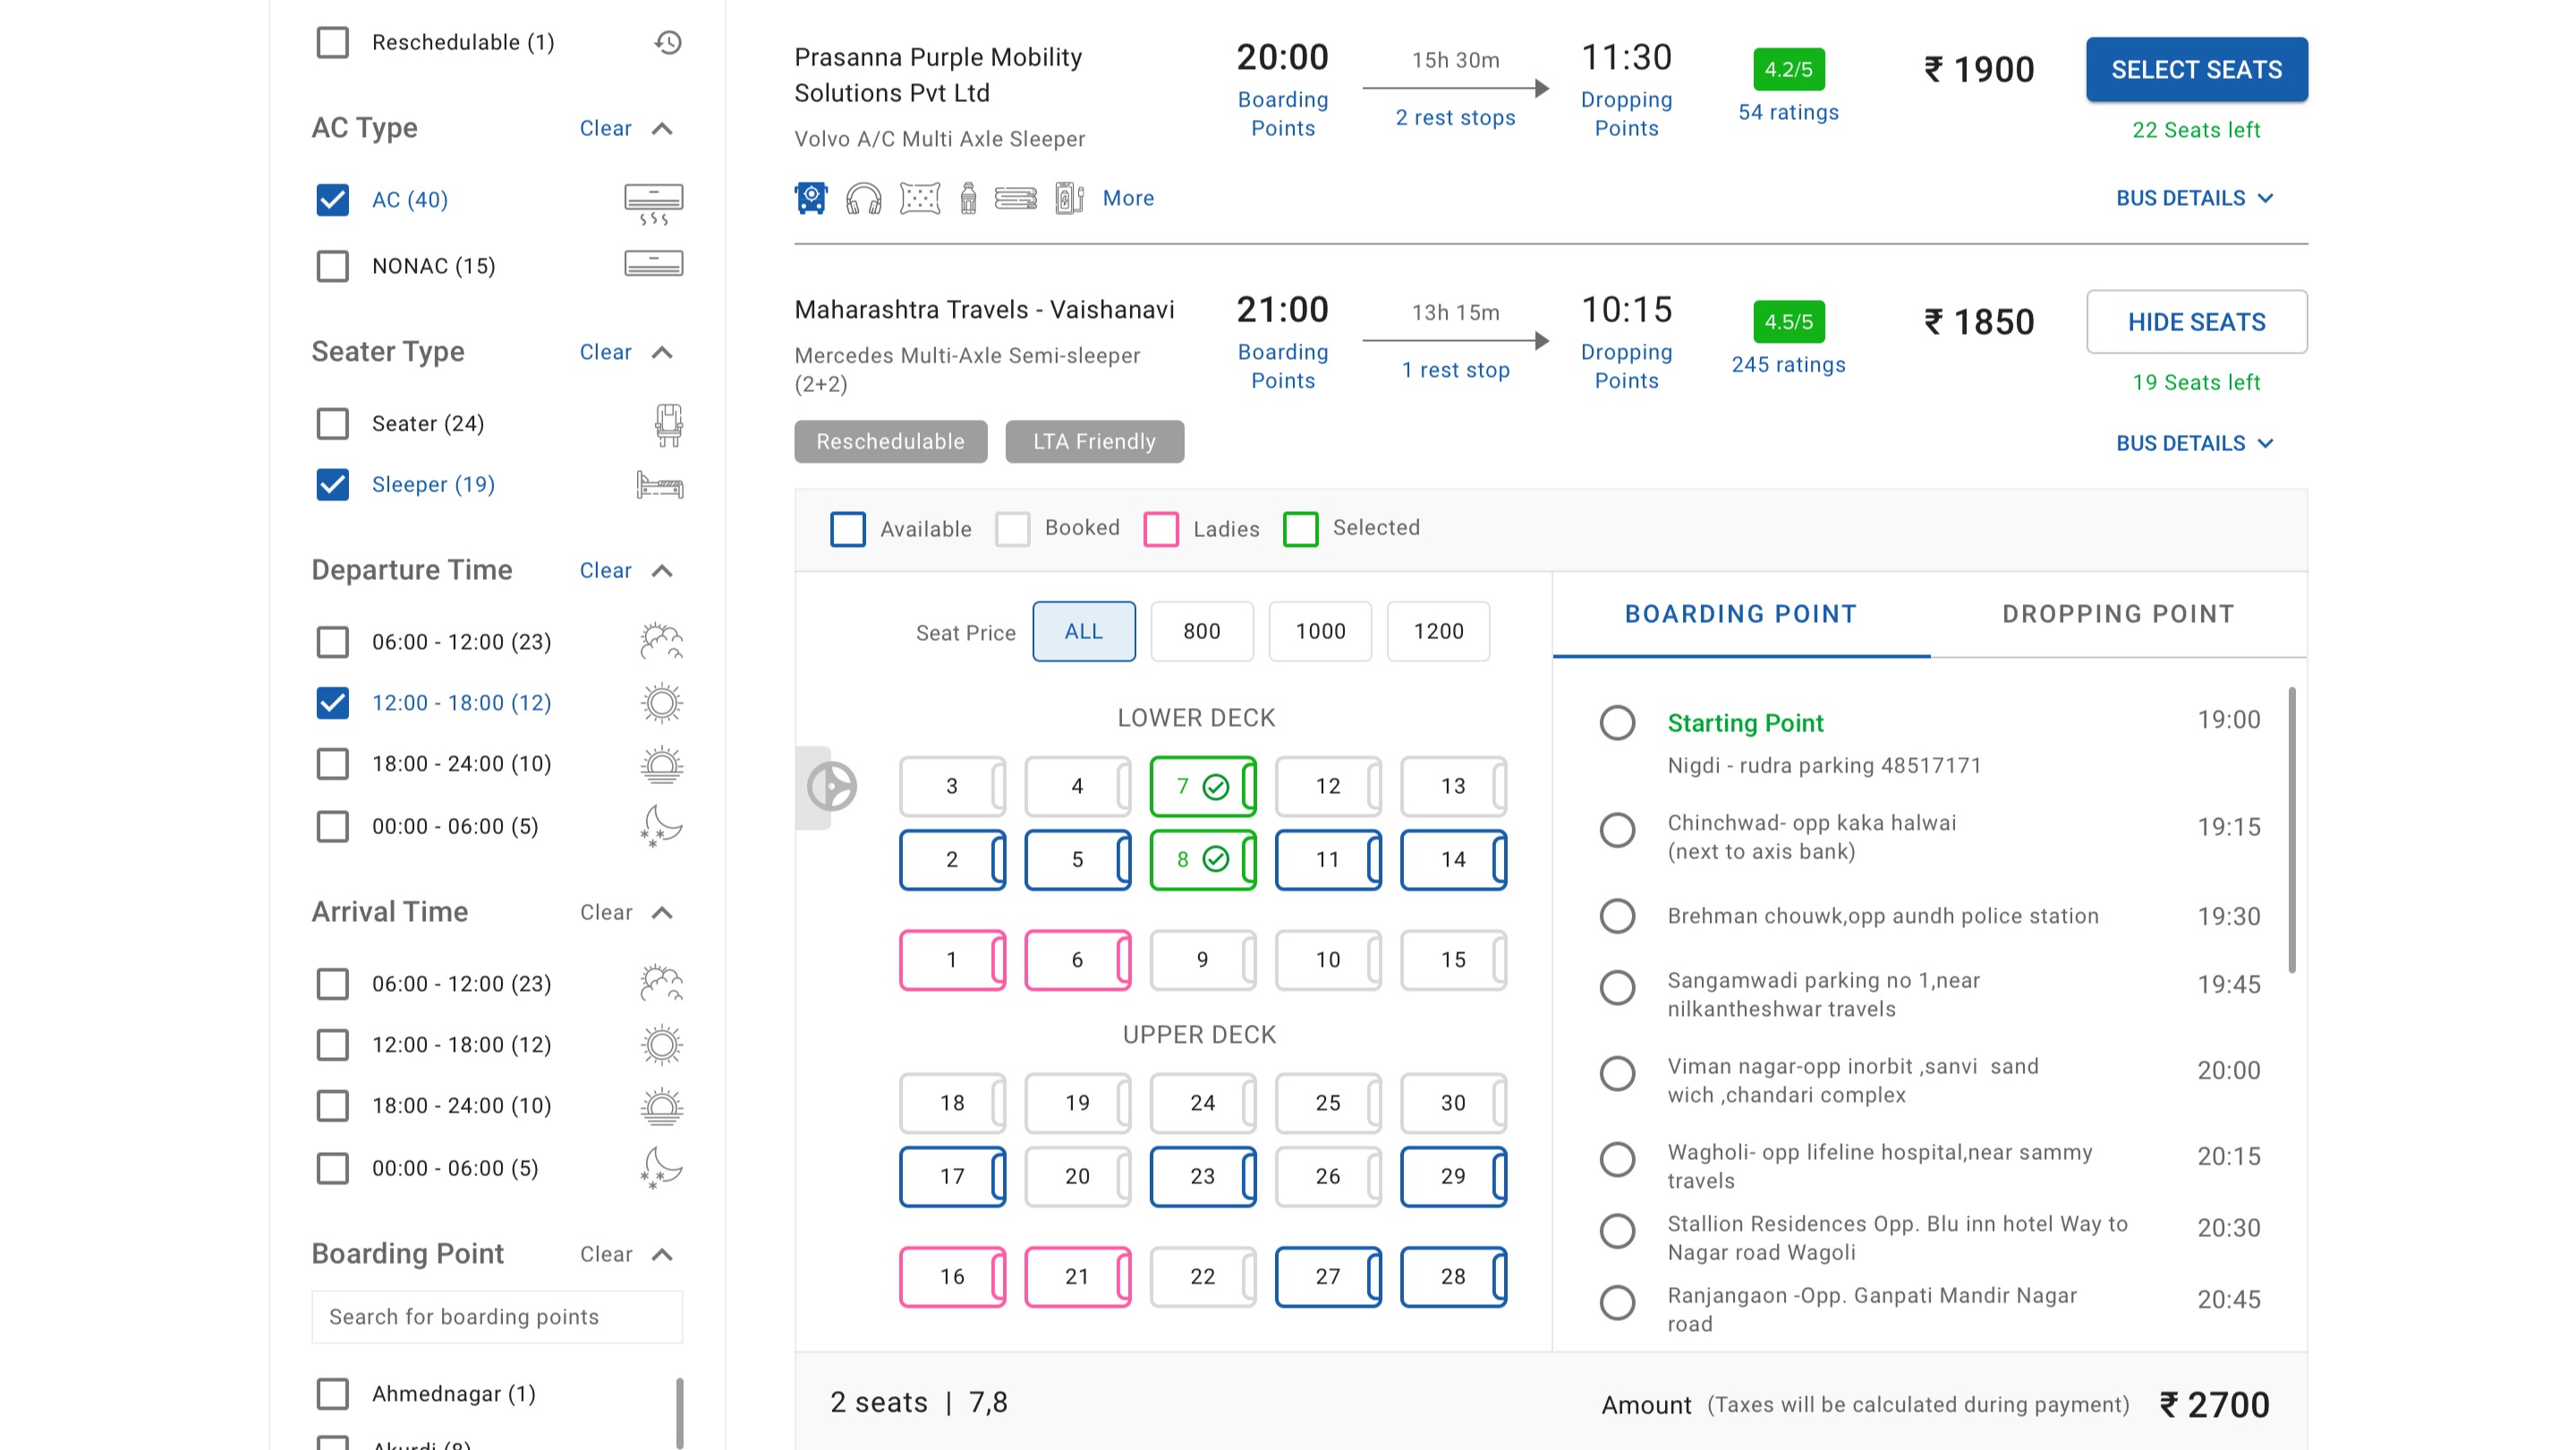Click the water bottle amenity icon
This screenshot has height=1450, width=2576.
tap(968, 198)
